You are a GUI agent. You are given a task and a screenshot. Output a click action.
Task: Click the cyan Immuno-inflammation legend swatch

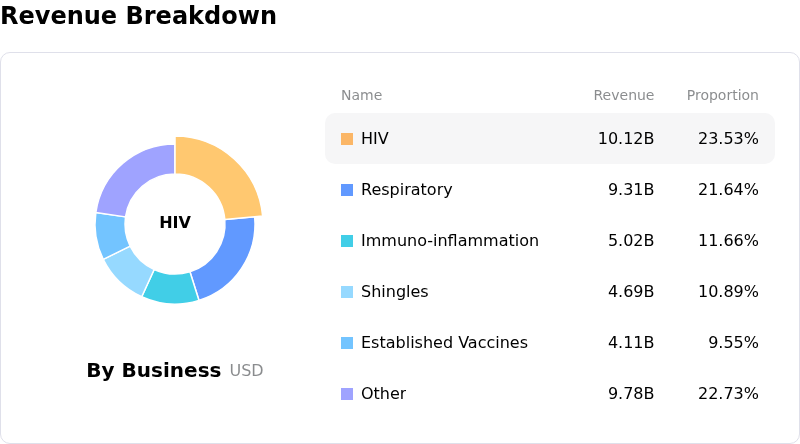[347, 241]
